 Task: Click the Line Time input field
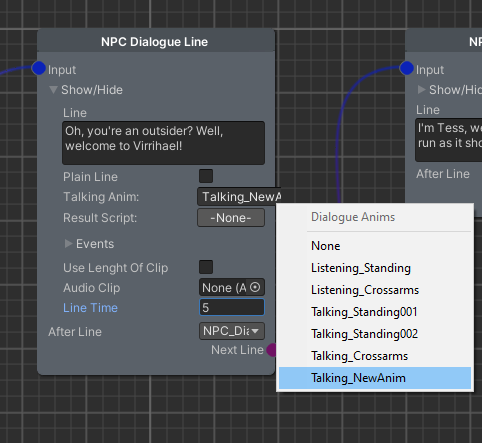[232, 307]
